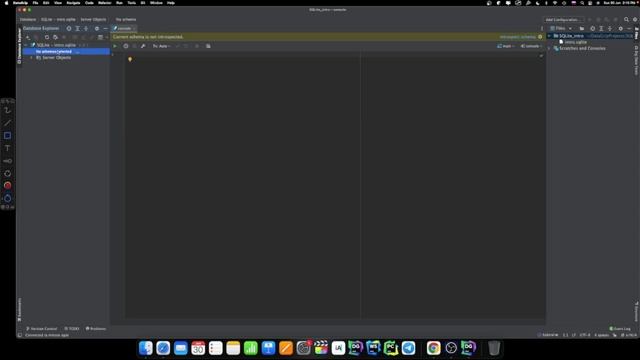640x360 pixels.
Task: Collapse the SQLite data source node
Action: point(26,45)
